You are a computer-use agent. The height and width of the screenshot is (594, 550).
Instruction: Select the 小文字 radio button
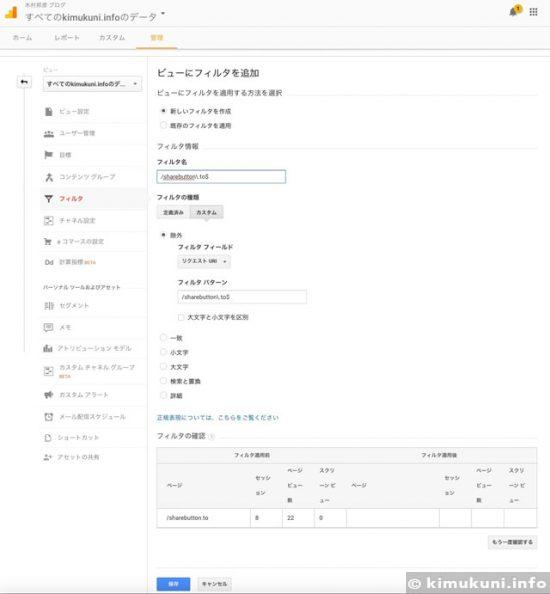coord(163,352)
